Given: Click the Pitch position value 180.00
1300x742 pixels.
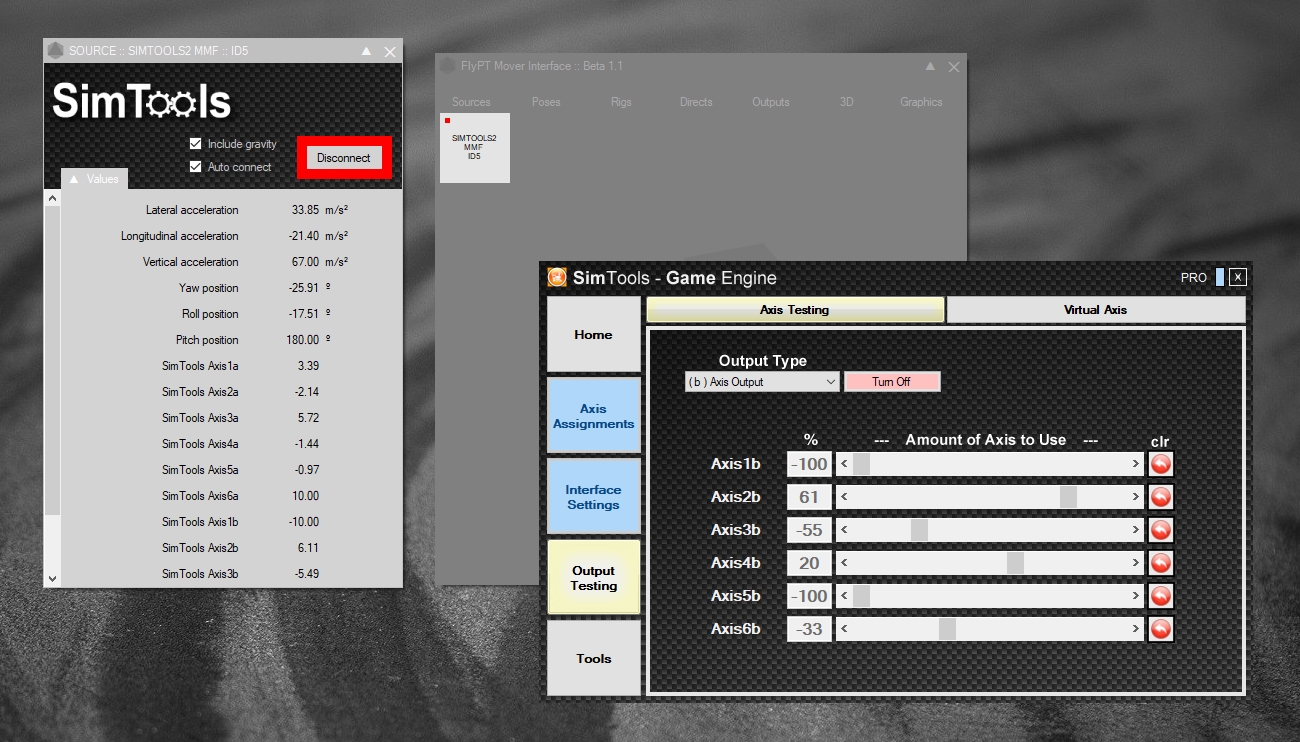Looking at the screenshot, I should (x=303, y=340).
